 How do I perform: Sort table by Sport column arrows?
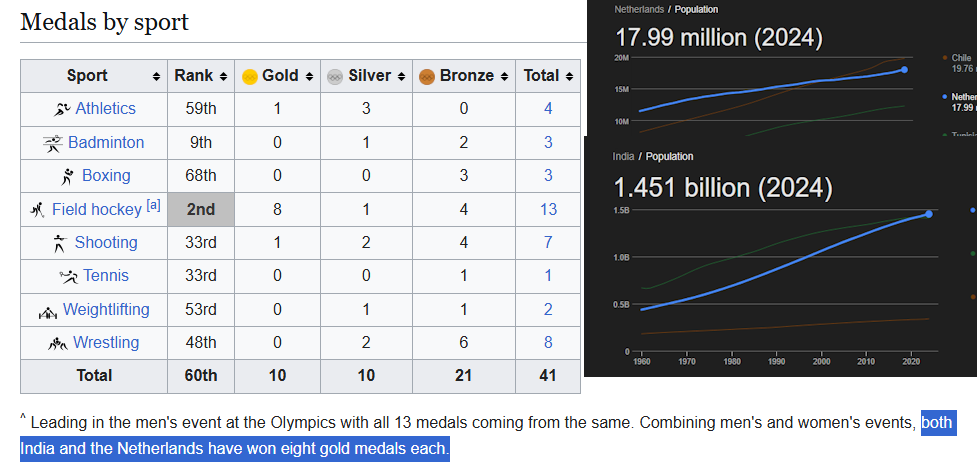tap(156, 76)
